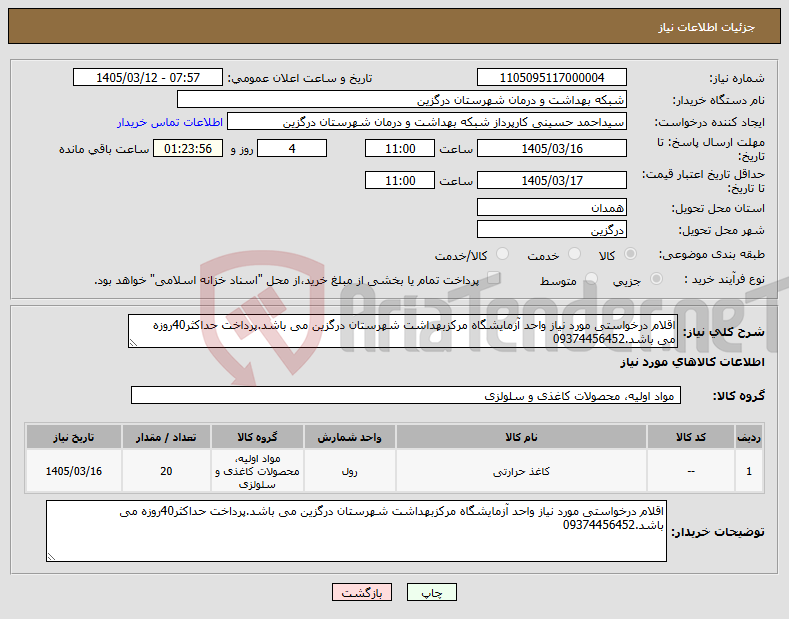Click the announcement date field 1405/03/12 - 07:57
This screenshot has height=619, width=789.
[148, 78]
